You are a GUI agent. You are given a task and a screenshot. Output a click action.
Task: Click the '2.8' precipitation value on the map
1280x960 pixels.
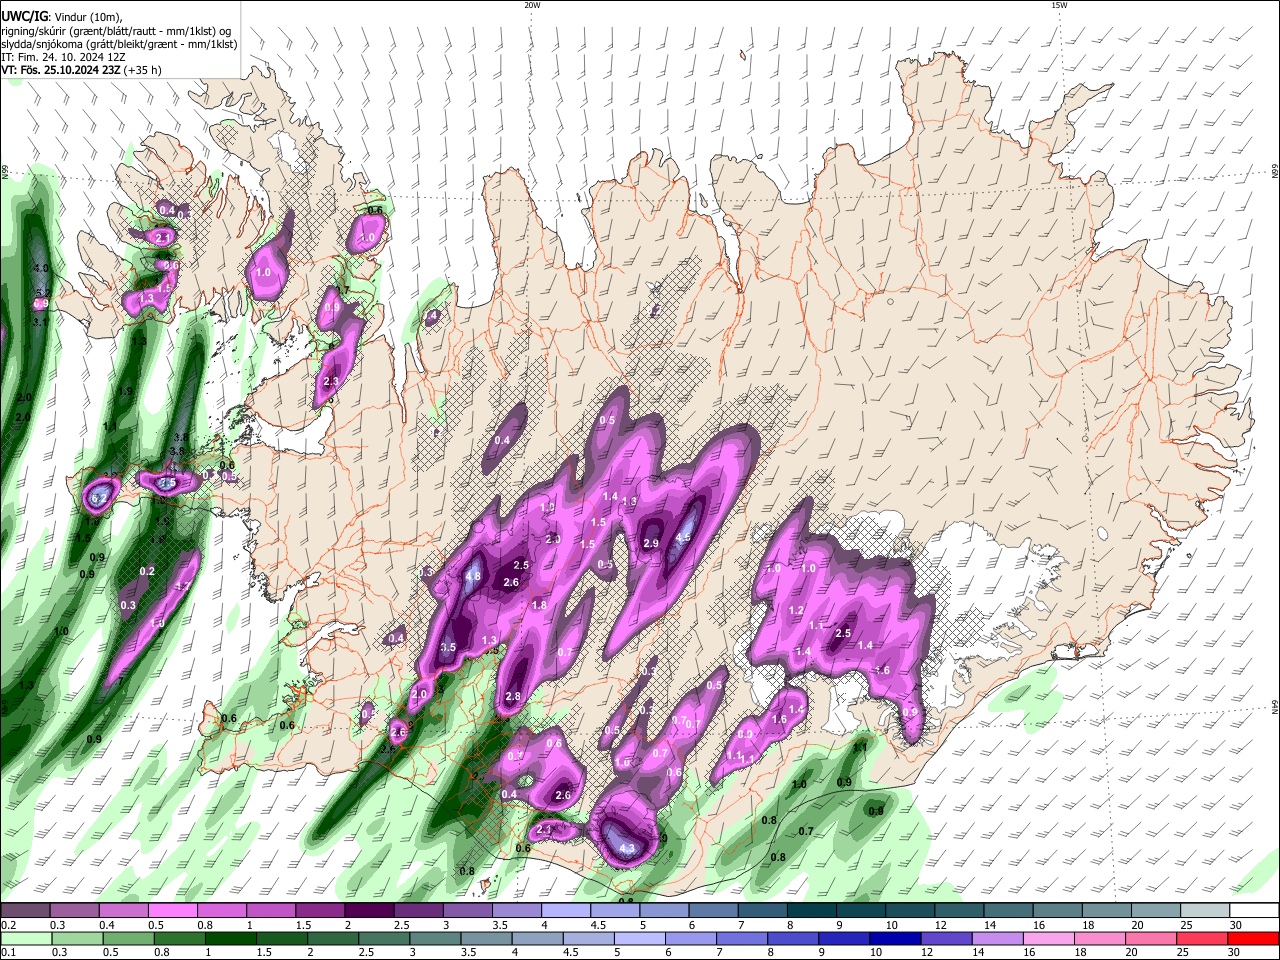click(x=514, y=696)
